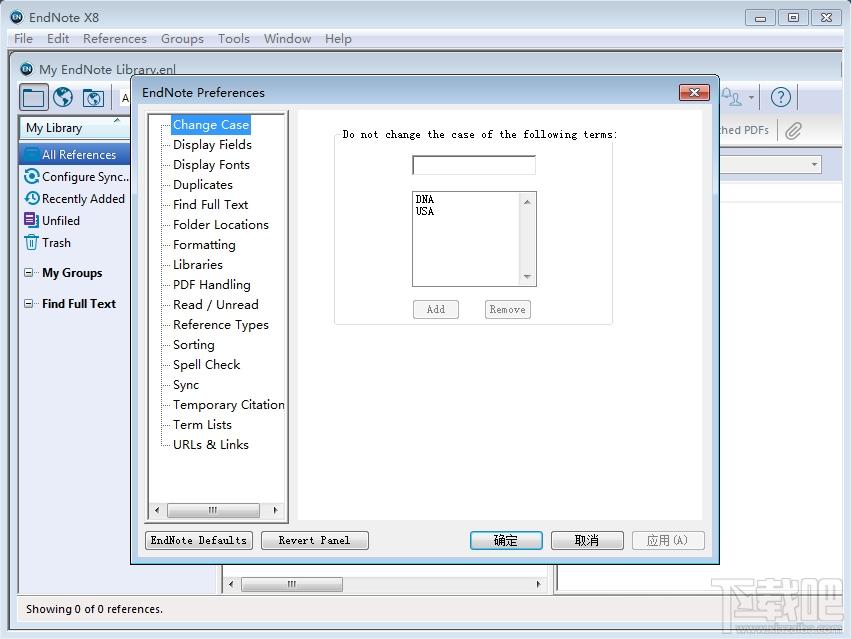Open the Help menu
The height and width of the screenshot is (639, 851).
(339, 39)
